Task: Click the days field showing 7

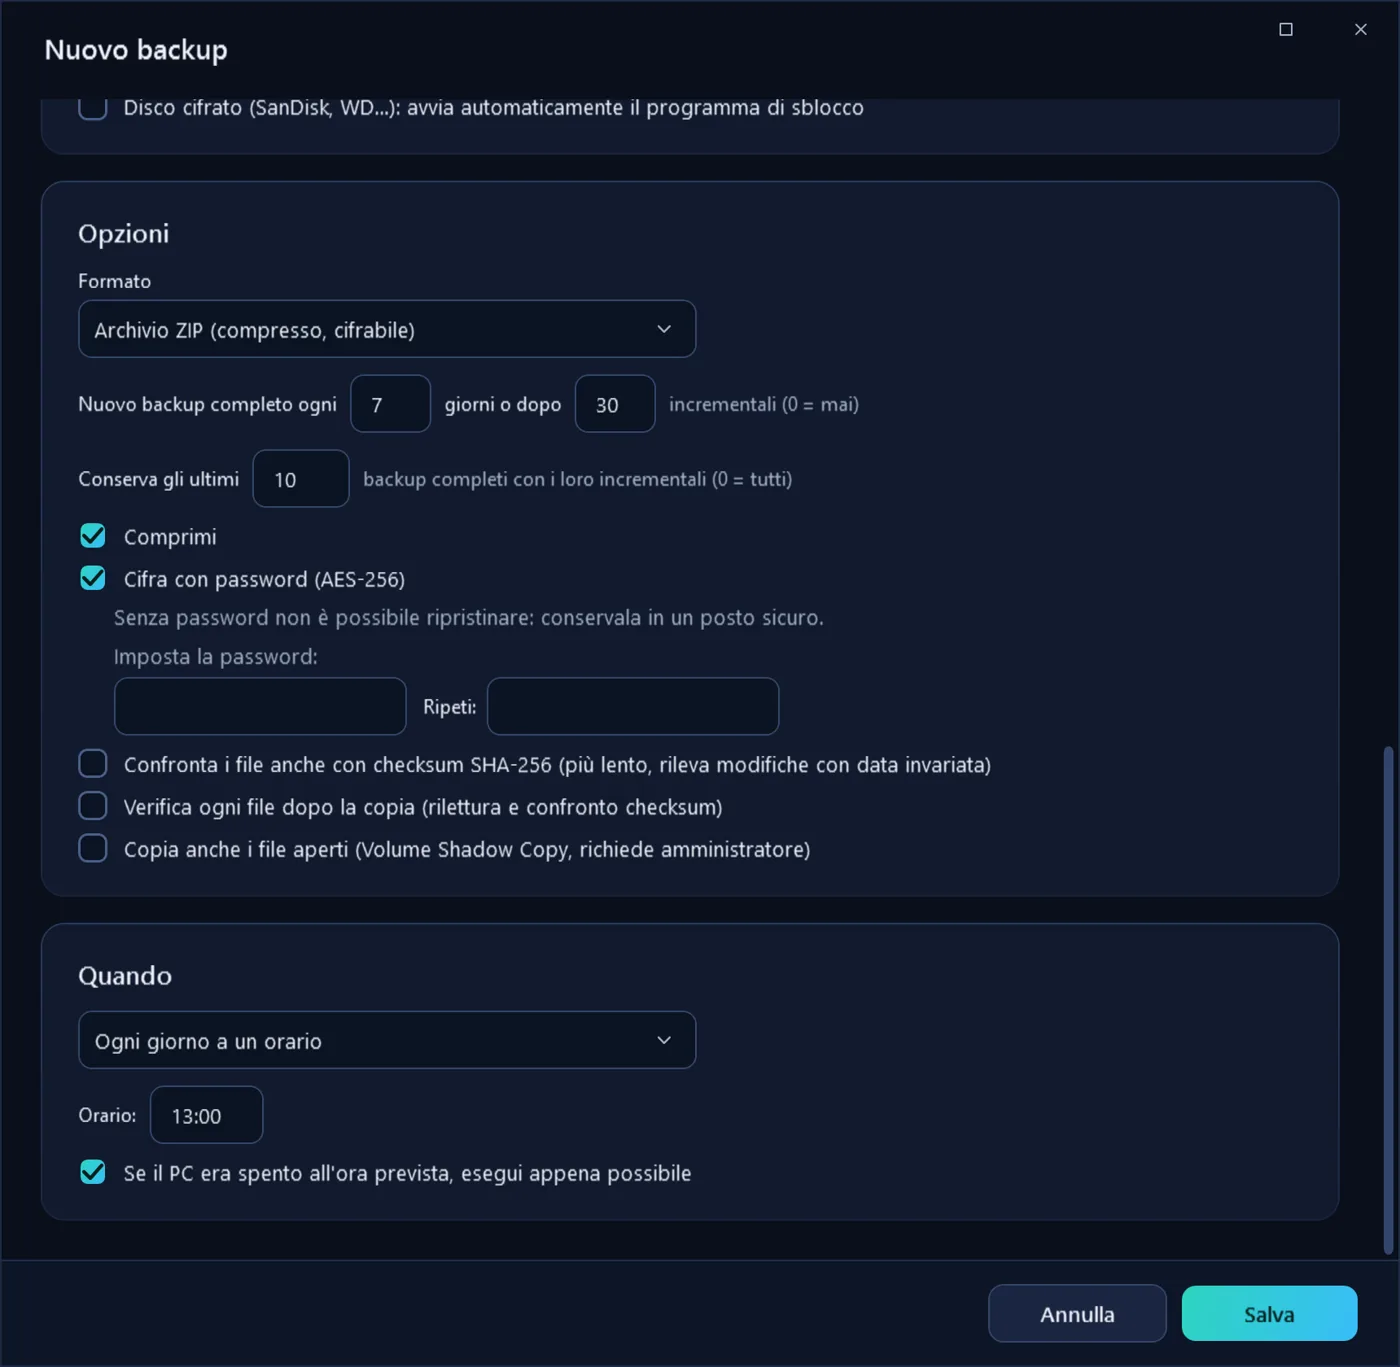Action: click(391, 404)
